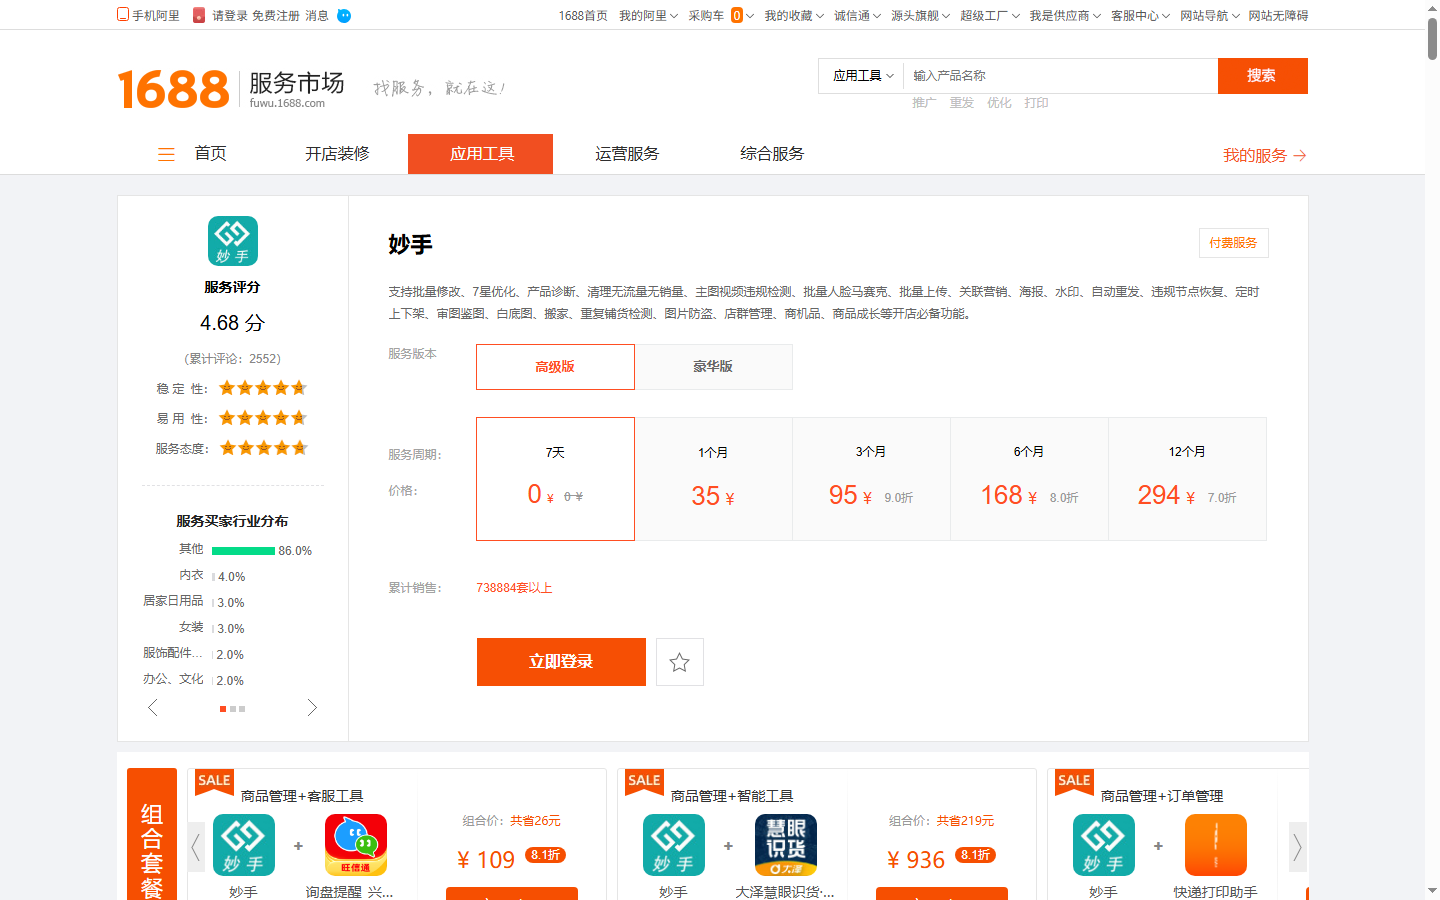Click the 询盘提醒 app icon
Viewport: 1440px width, 900px height.
tap(356, 845)
